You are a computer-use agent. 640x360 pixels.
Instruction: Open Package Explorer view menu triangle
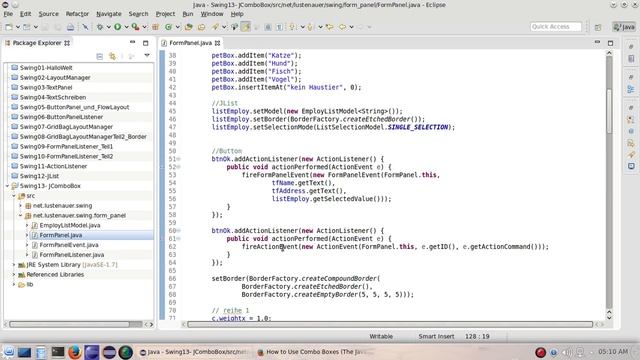[x=147, y=56]
